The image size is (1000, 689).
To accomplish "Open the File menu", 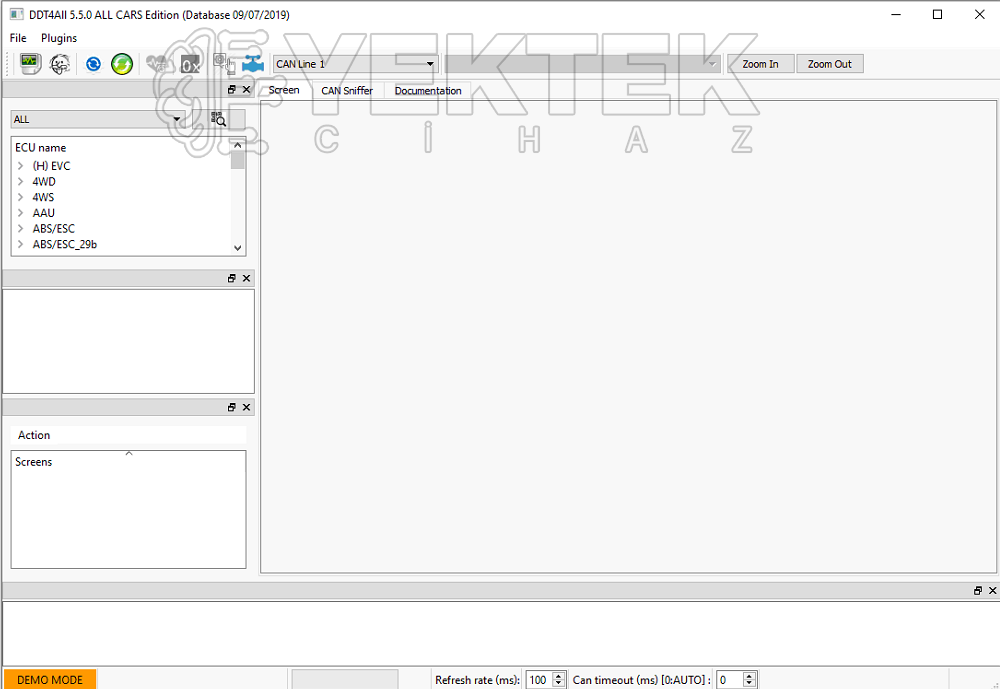I will [x=18, y=38].
